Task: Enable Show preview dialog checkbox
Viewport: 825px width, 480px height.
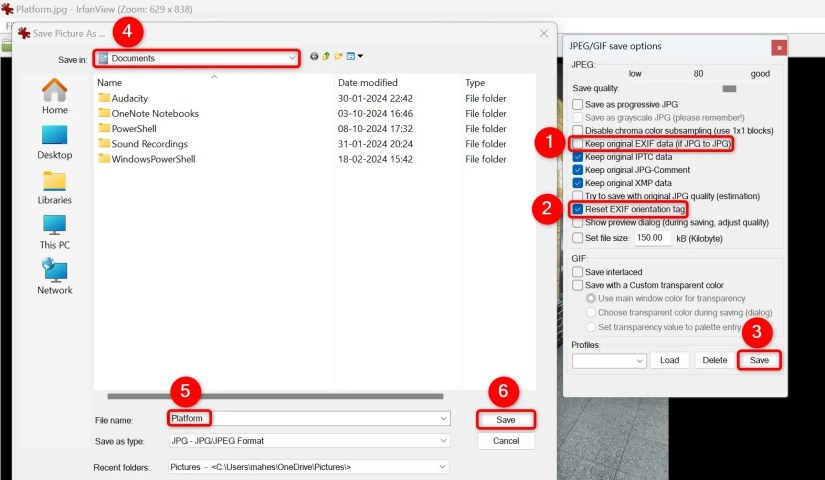Action: [578, 223]
